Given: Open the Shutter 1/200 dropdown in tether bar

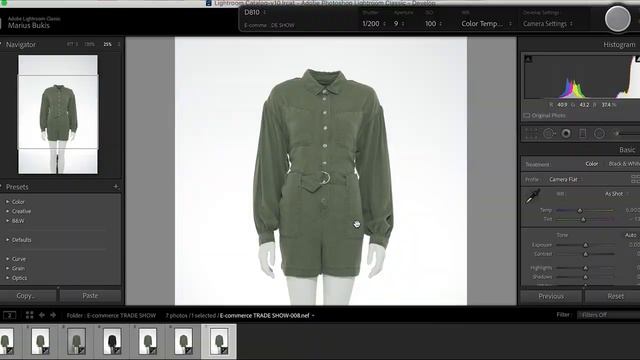Looking at the screenshot, I should click(x=374, y=24).
